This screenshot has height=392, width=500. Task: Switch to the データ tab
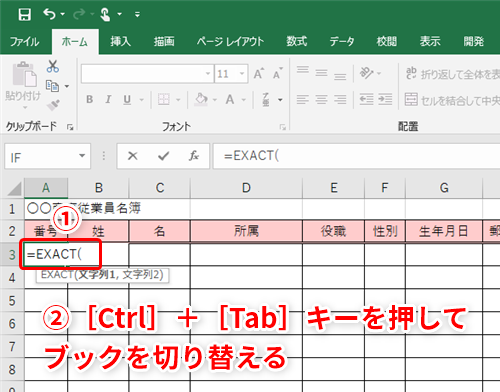(x=342, y=42)
